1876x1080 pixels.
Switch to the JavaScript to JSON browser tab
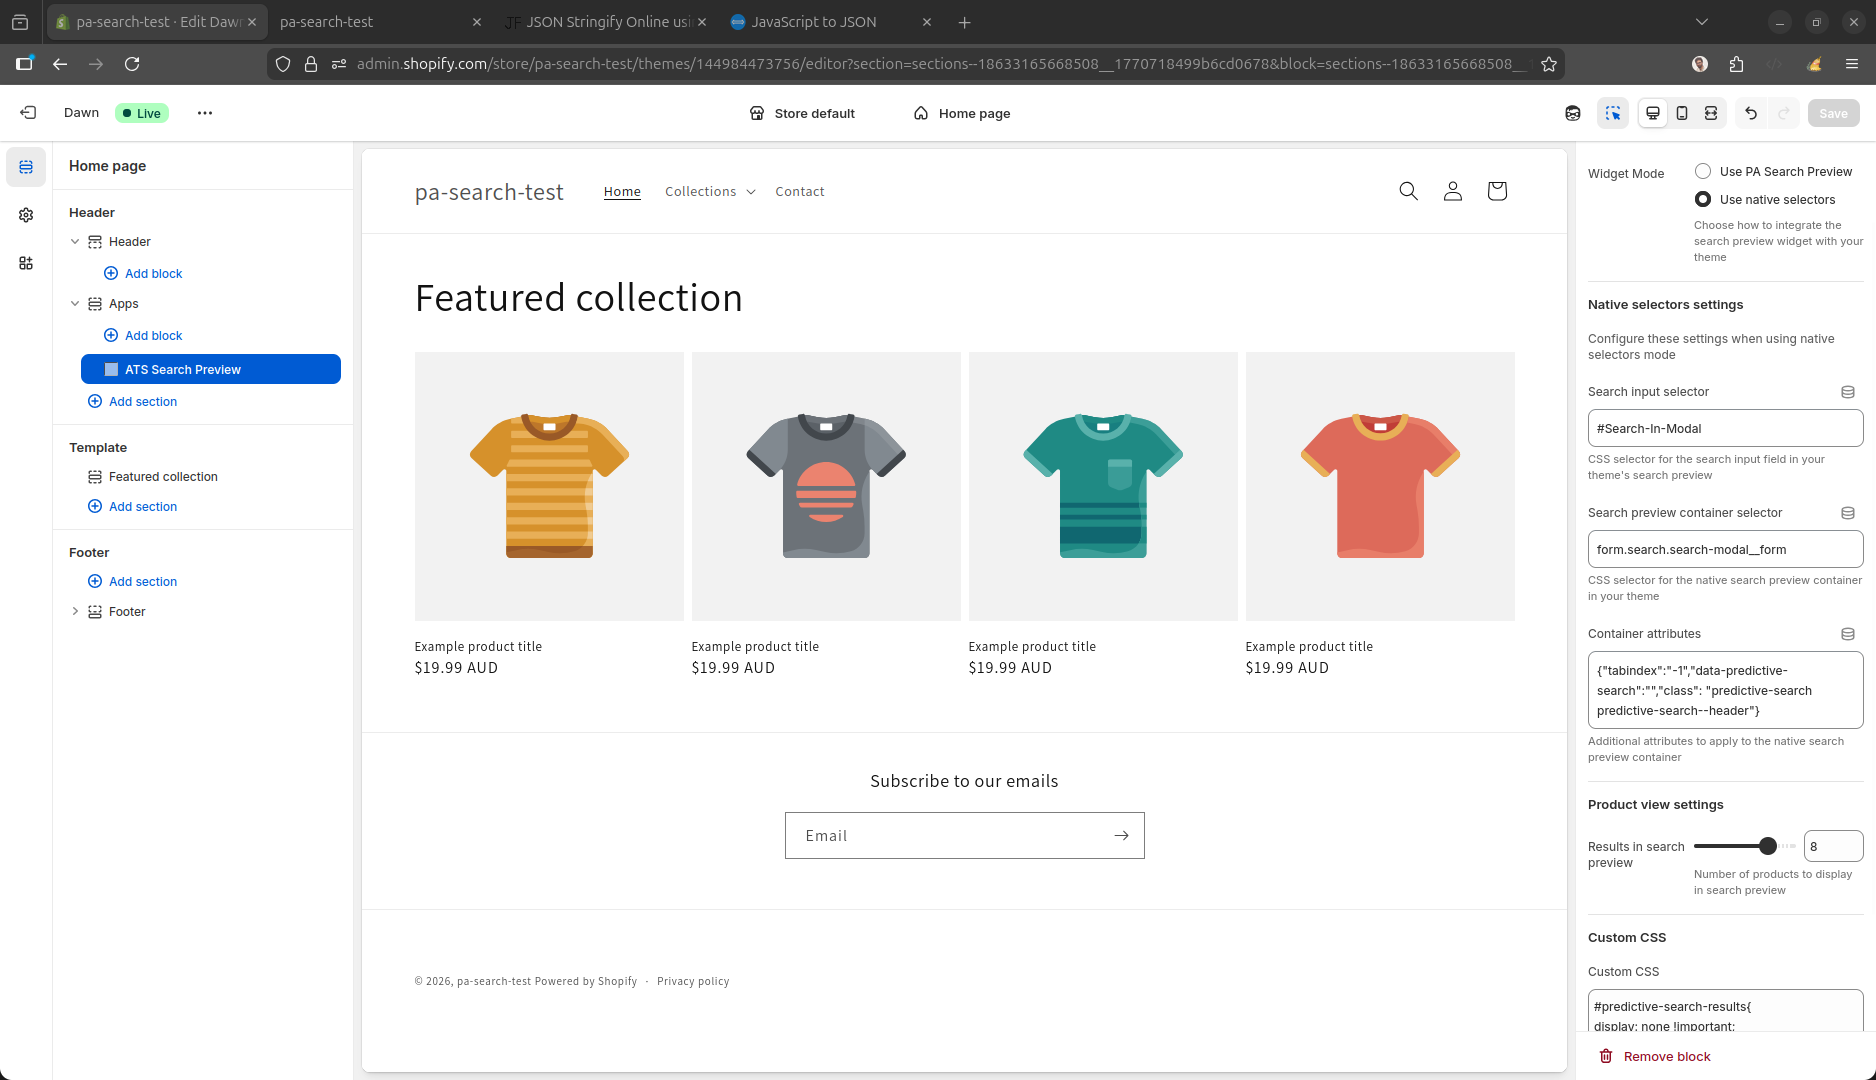[815, 21]
